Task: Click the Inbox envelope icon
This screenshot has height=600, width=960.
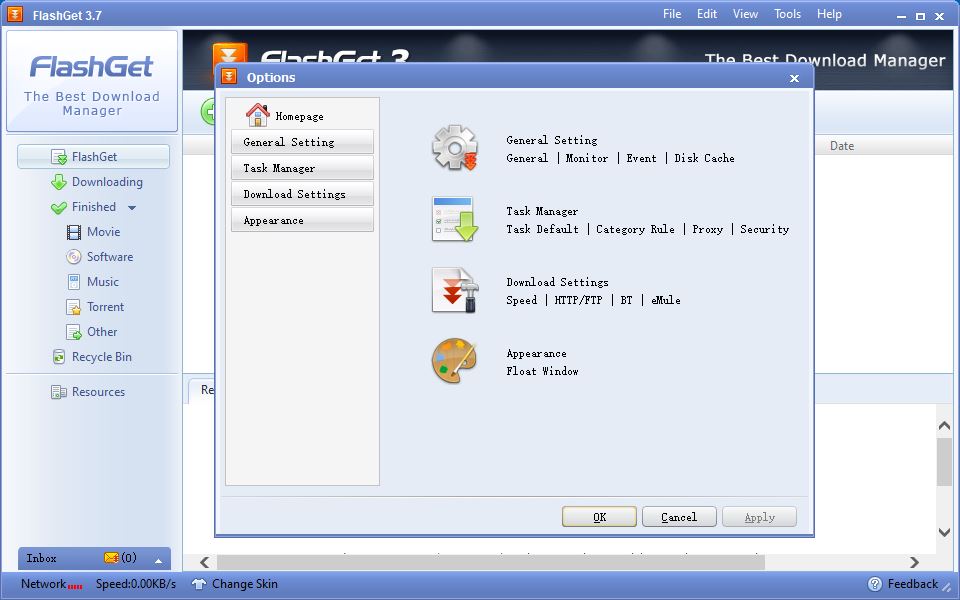Action: point(111,558)
